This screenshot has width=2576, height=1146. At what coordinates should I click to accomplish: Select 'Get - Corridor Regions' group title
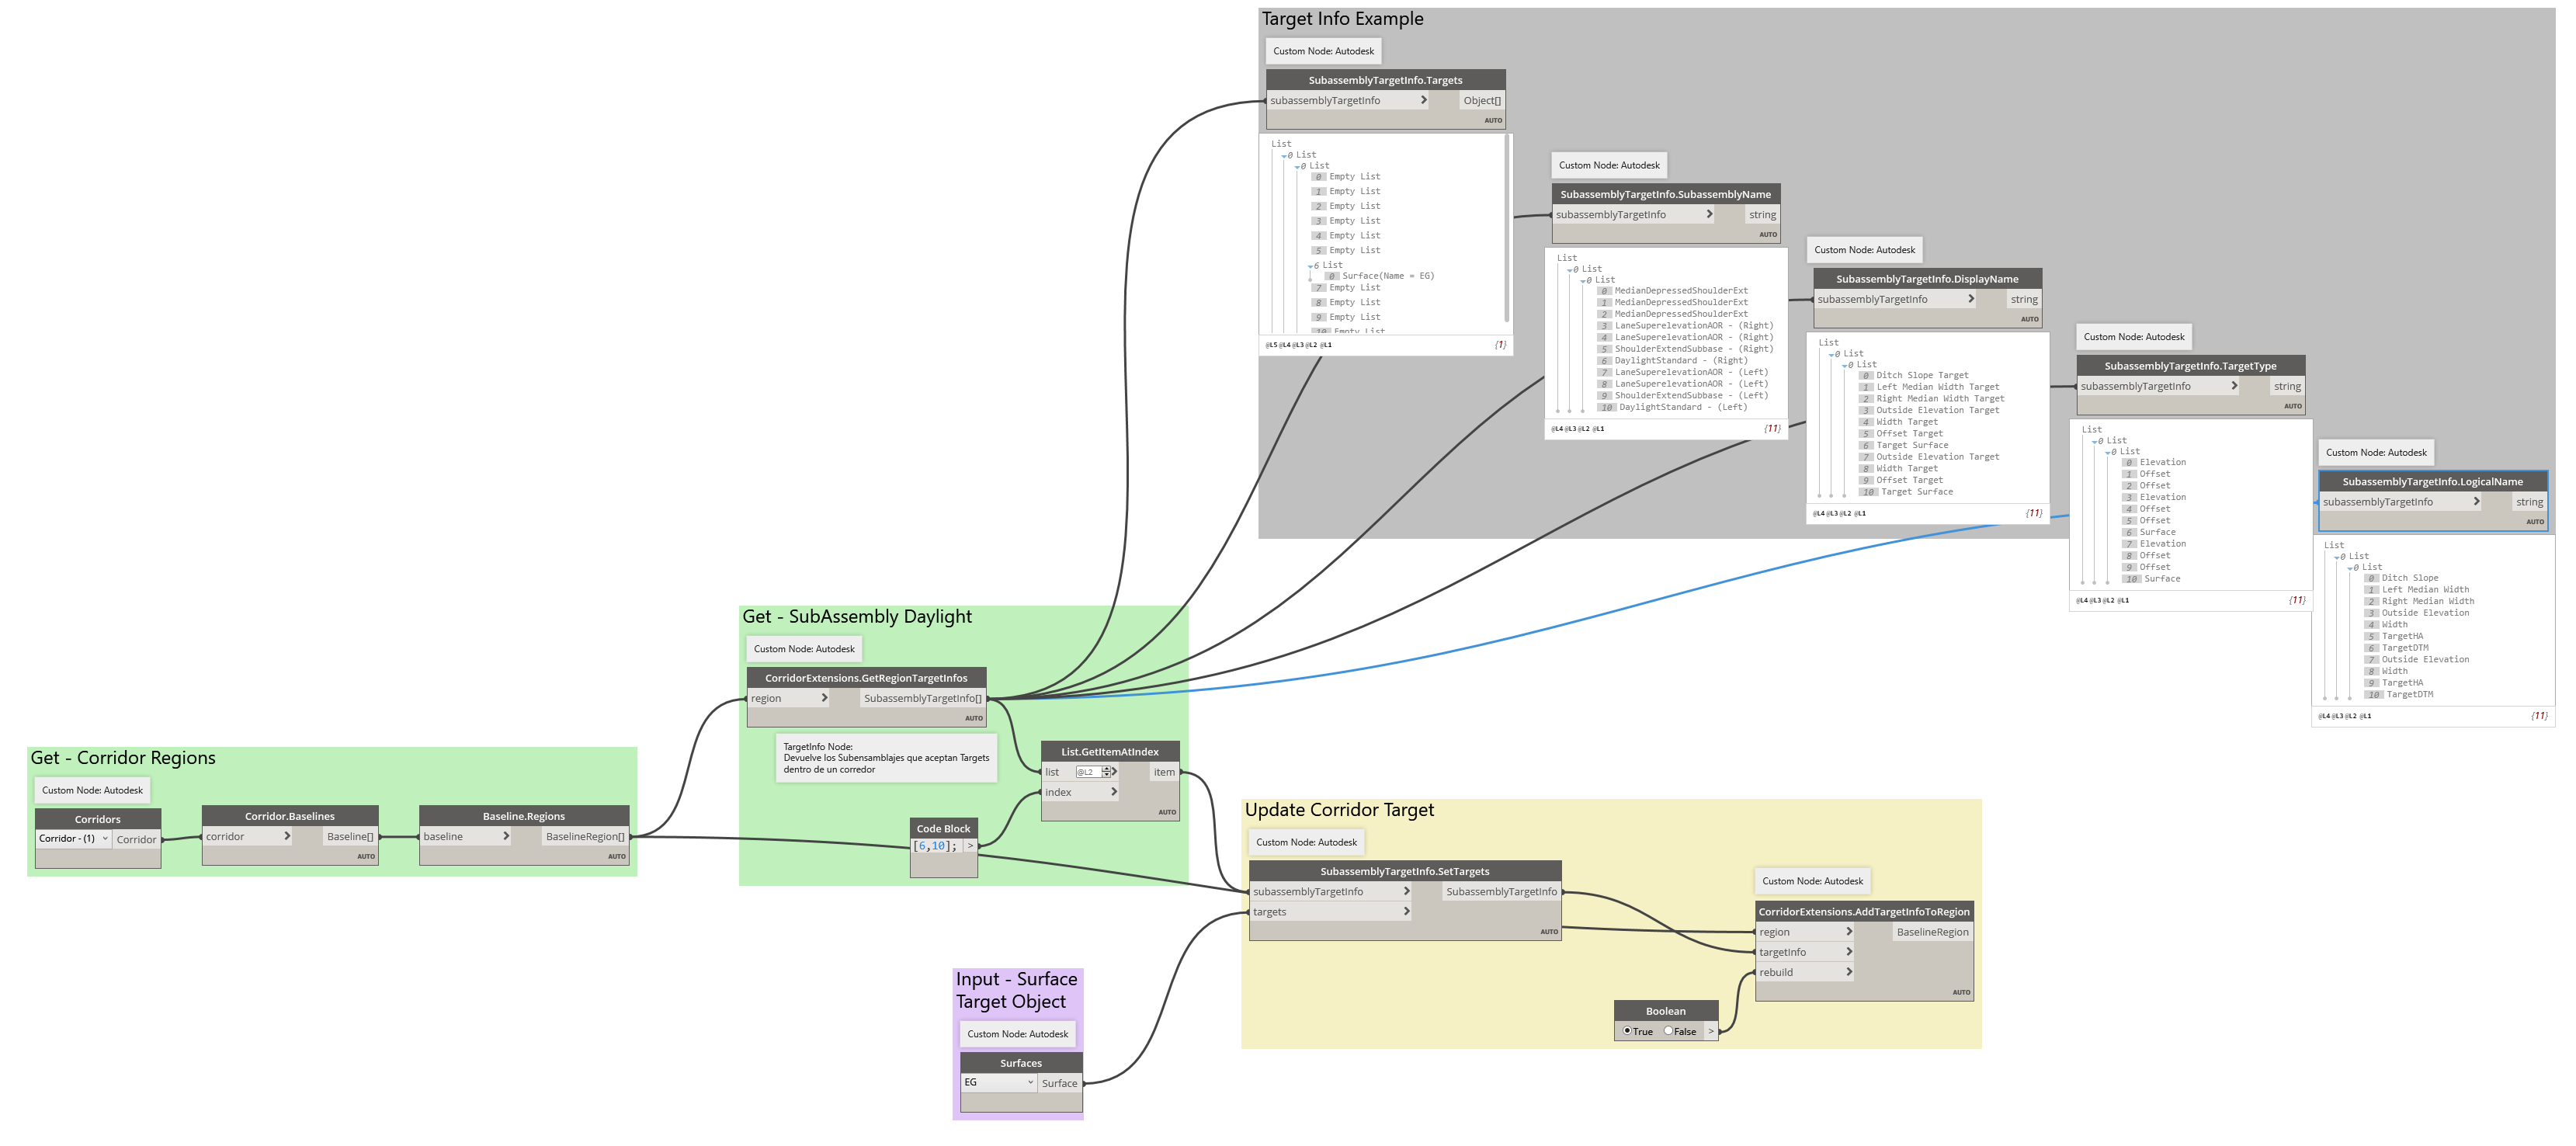(123, 758)
